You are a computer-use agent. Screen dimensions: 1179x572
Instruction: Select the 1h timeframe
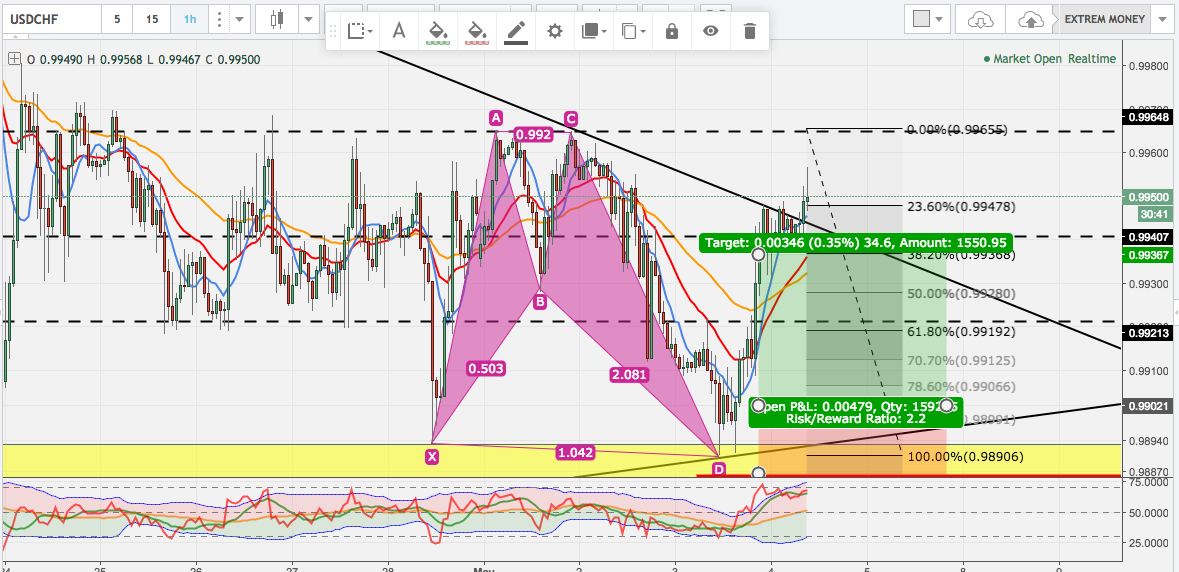pyautogui.click(x=189, y=19)
